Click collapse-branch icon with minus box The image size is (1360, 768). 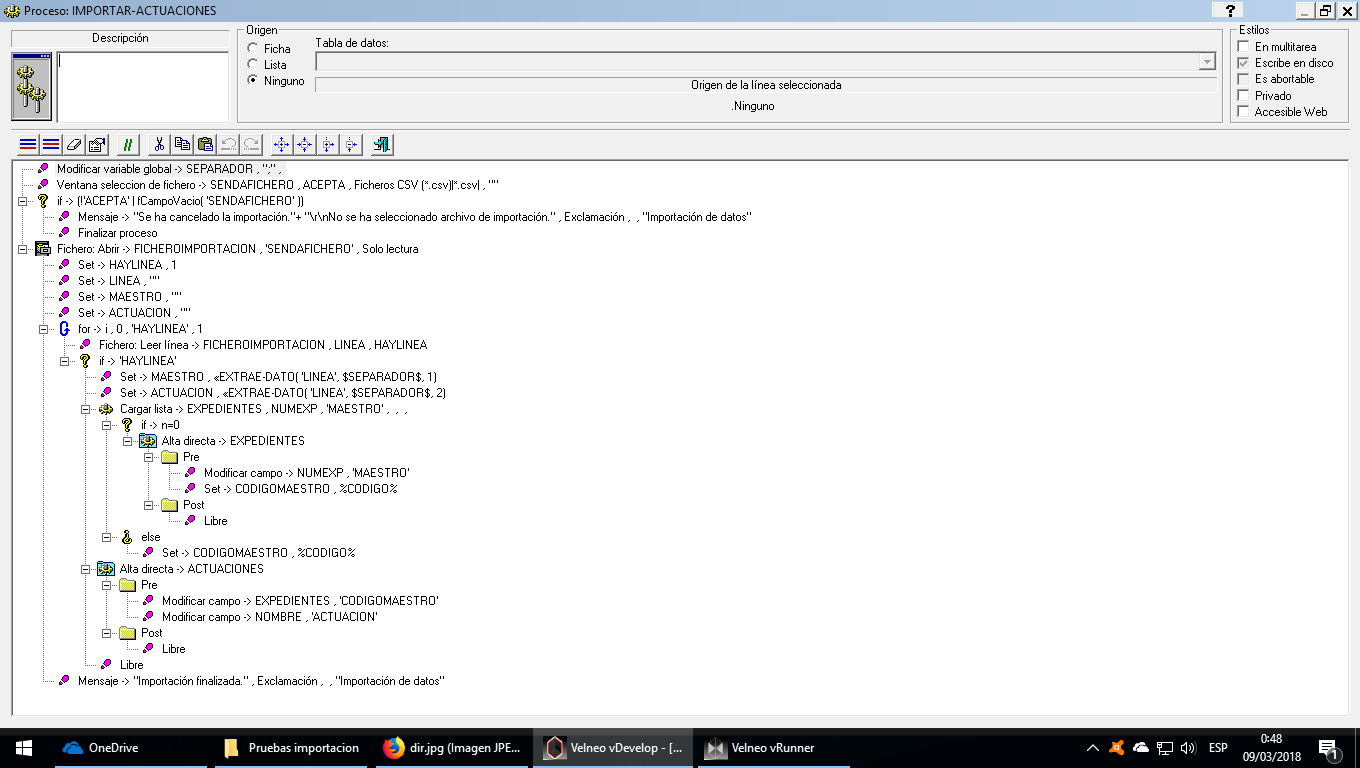pos(350,145)
